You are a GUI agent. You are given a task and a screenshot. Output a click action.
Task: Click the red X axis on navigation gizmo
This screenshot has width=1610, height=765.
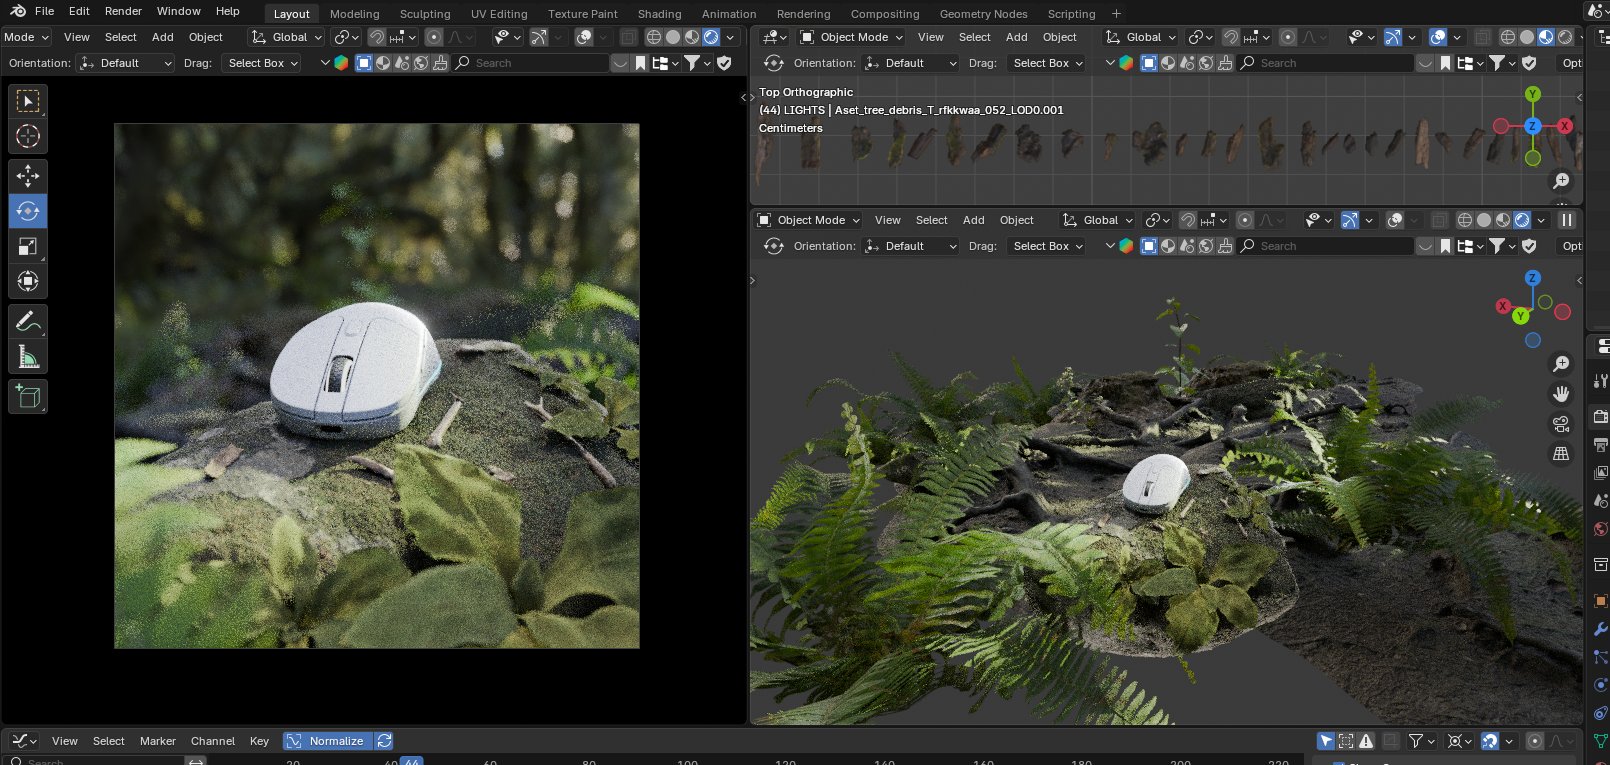pyautogui.click(x=1564, y=126)
